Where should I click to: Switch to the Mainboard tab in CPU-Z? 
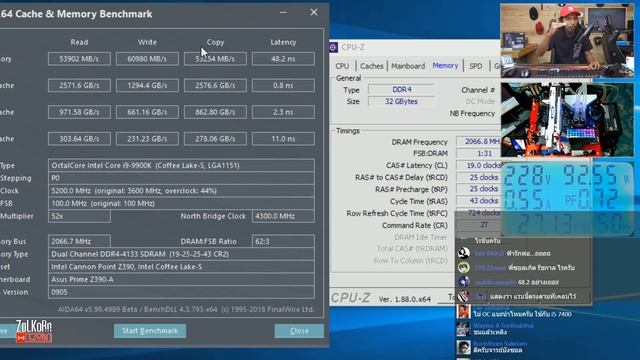[x=408, y=66]
